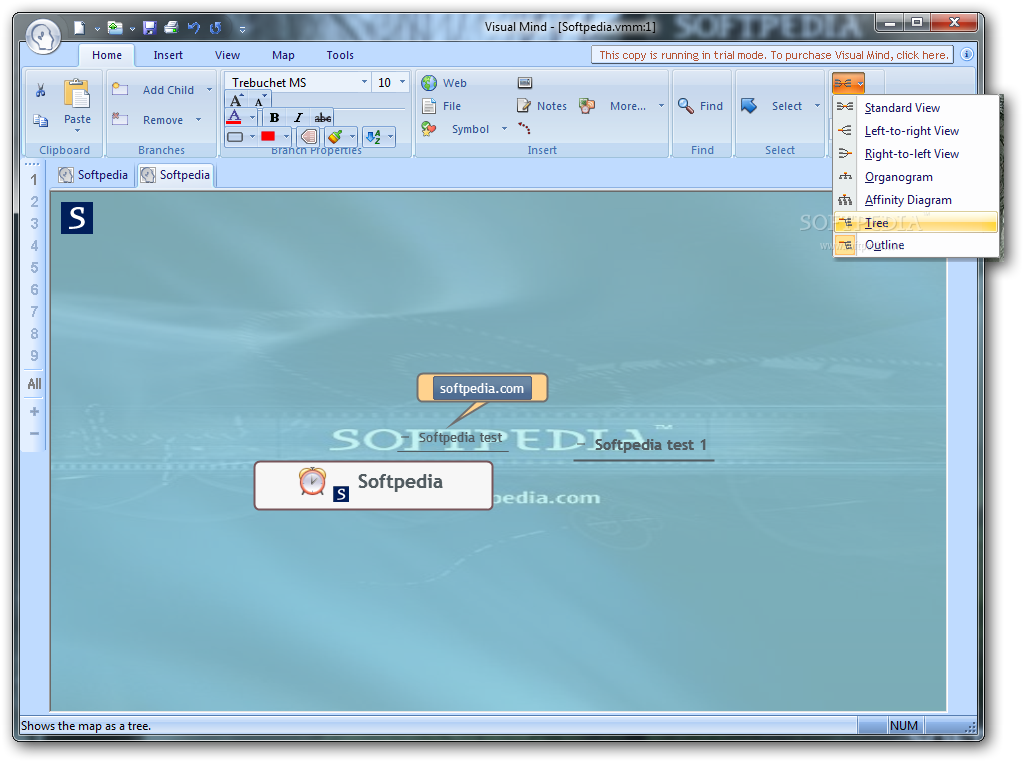The width and height of the screenshot is (1024, 762).
Task: Open the font size 10 dropdown
Action: [402, 82]
